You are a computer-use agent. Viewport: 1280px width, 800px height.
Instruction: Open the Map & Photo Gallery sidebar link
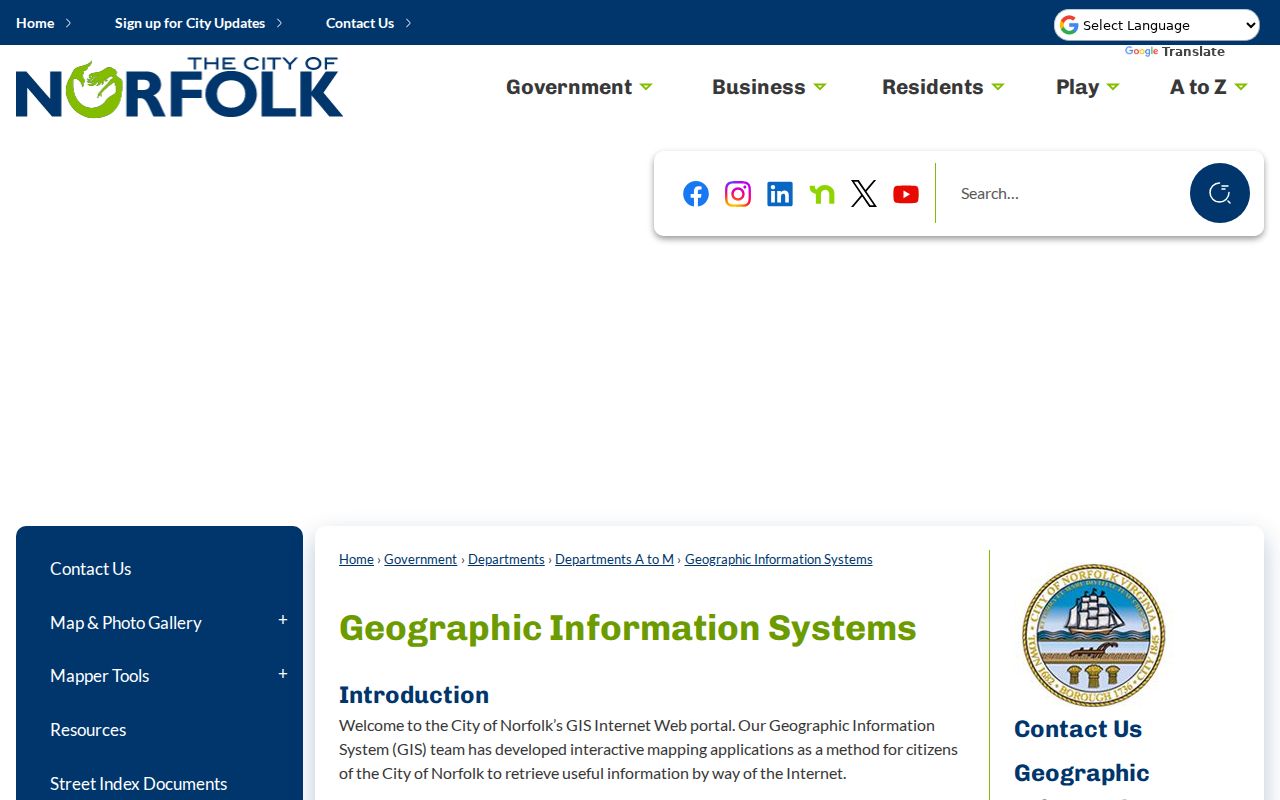126,623
